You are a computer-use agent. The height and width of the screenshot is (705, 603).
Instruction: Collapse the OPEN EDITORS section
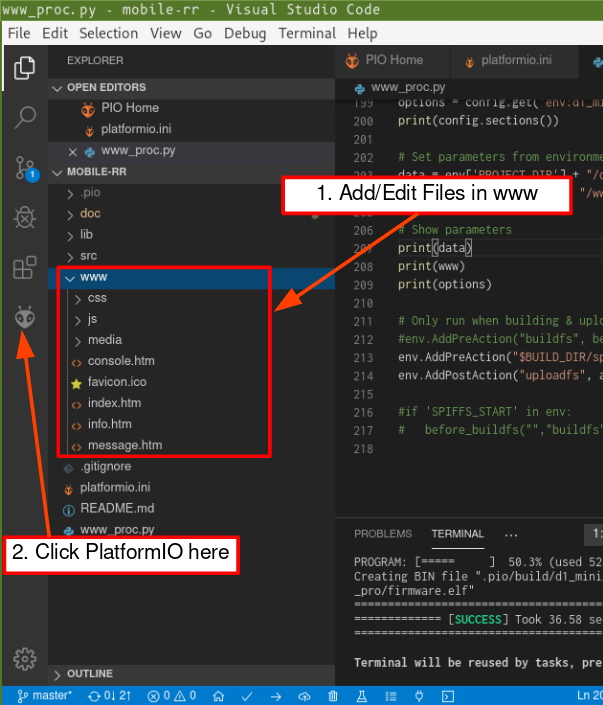pyautogui.click(x=191, y=87)
